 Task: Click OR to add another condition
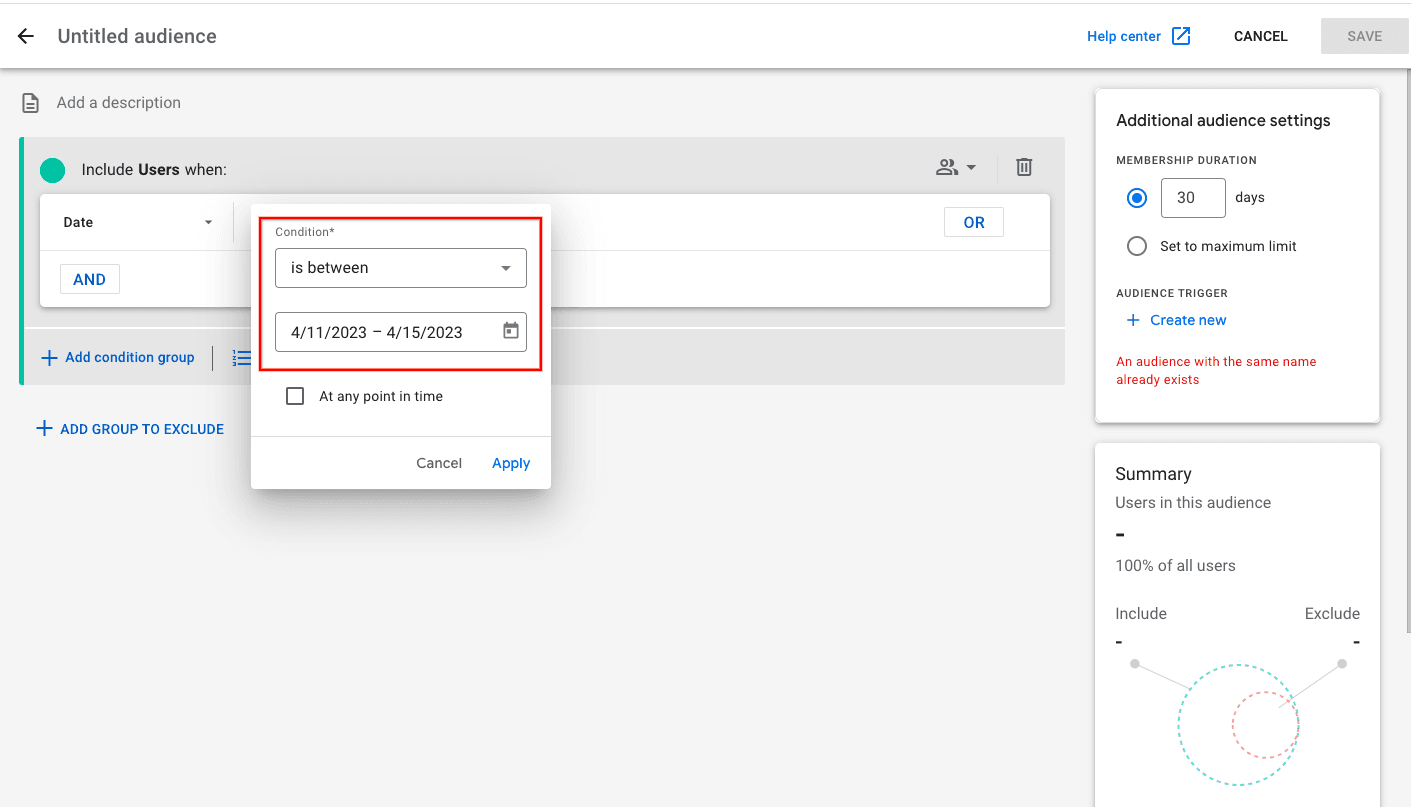[973, 221]
